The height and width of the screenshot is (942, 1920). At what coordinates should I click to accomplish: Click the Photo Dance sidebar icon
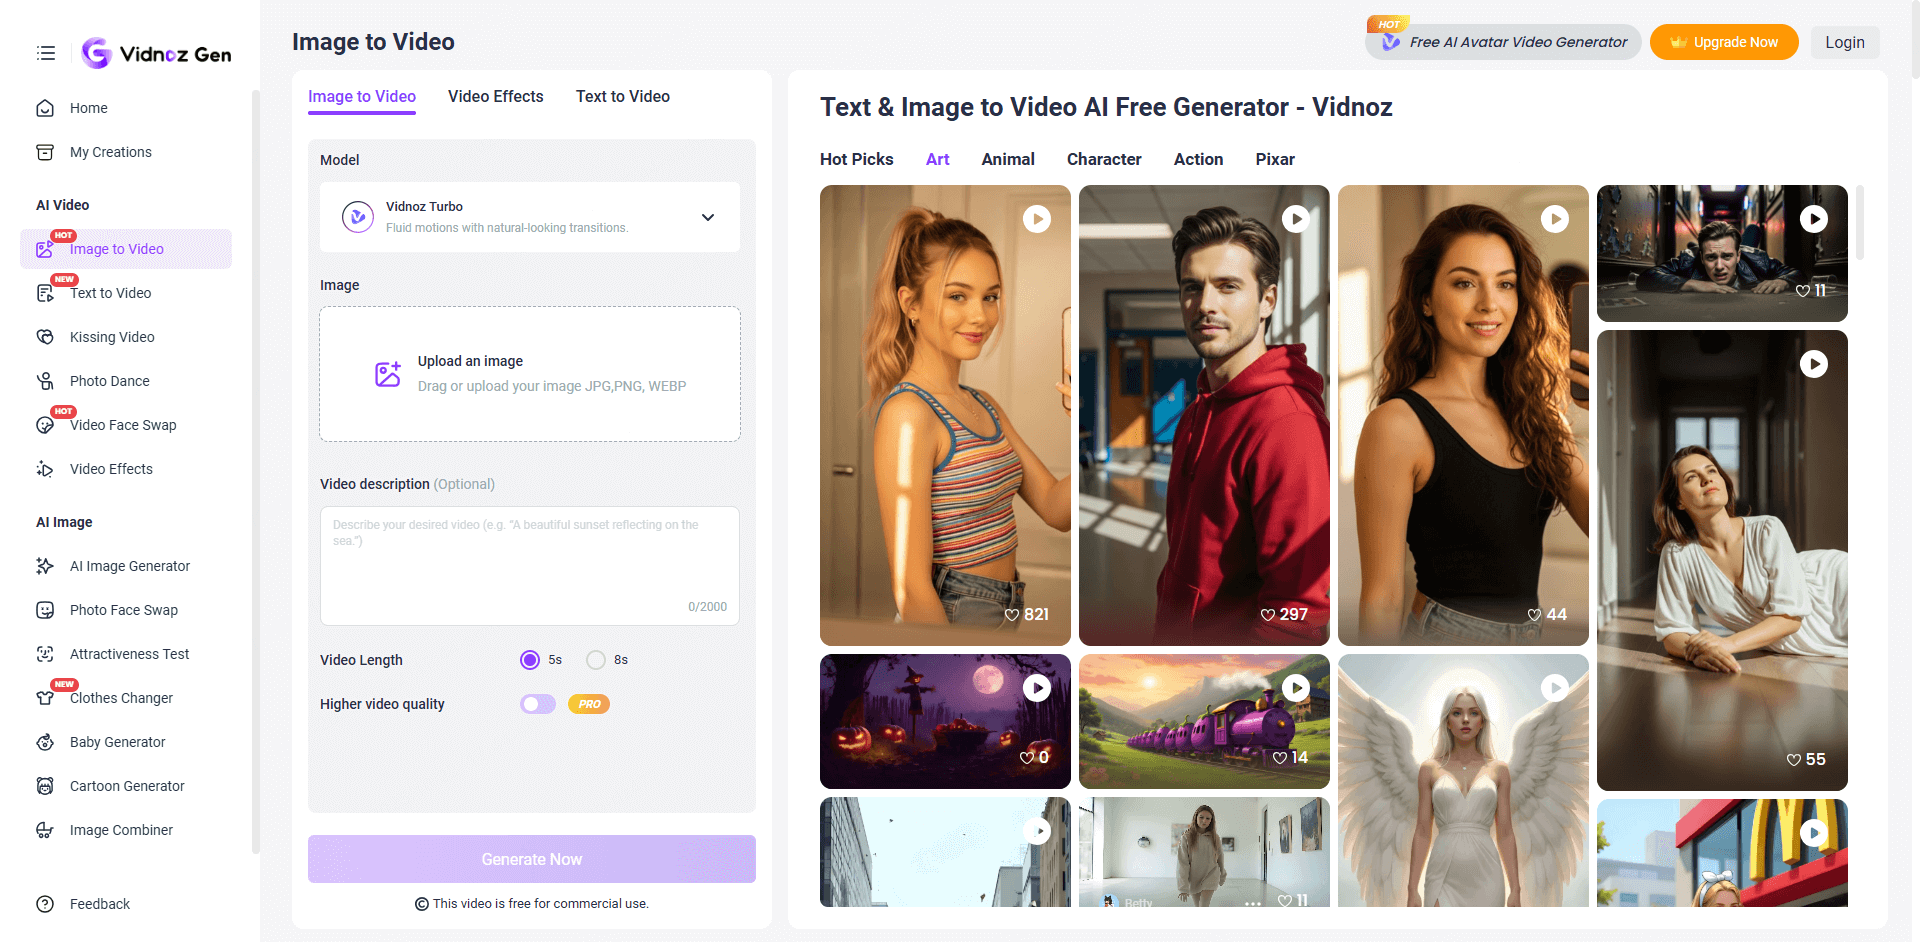(45, 381)
